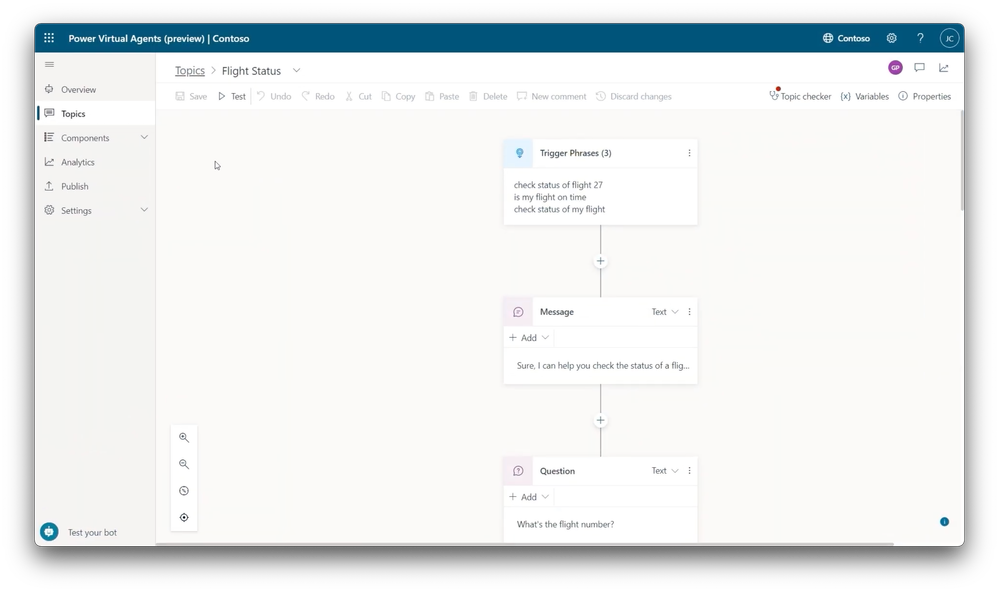Add node between Message and Question
Screen dimensions: 999x592
point(600,421)
